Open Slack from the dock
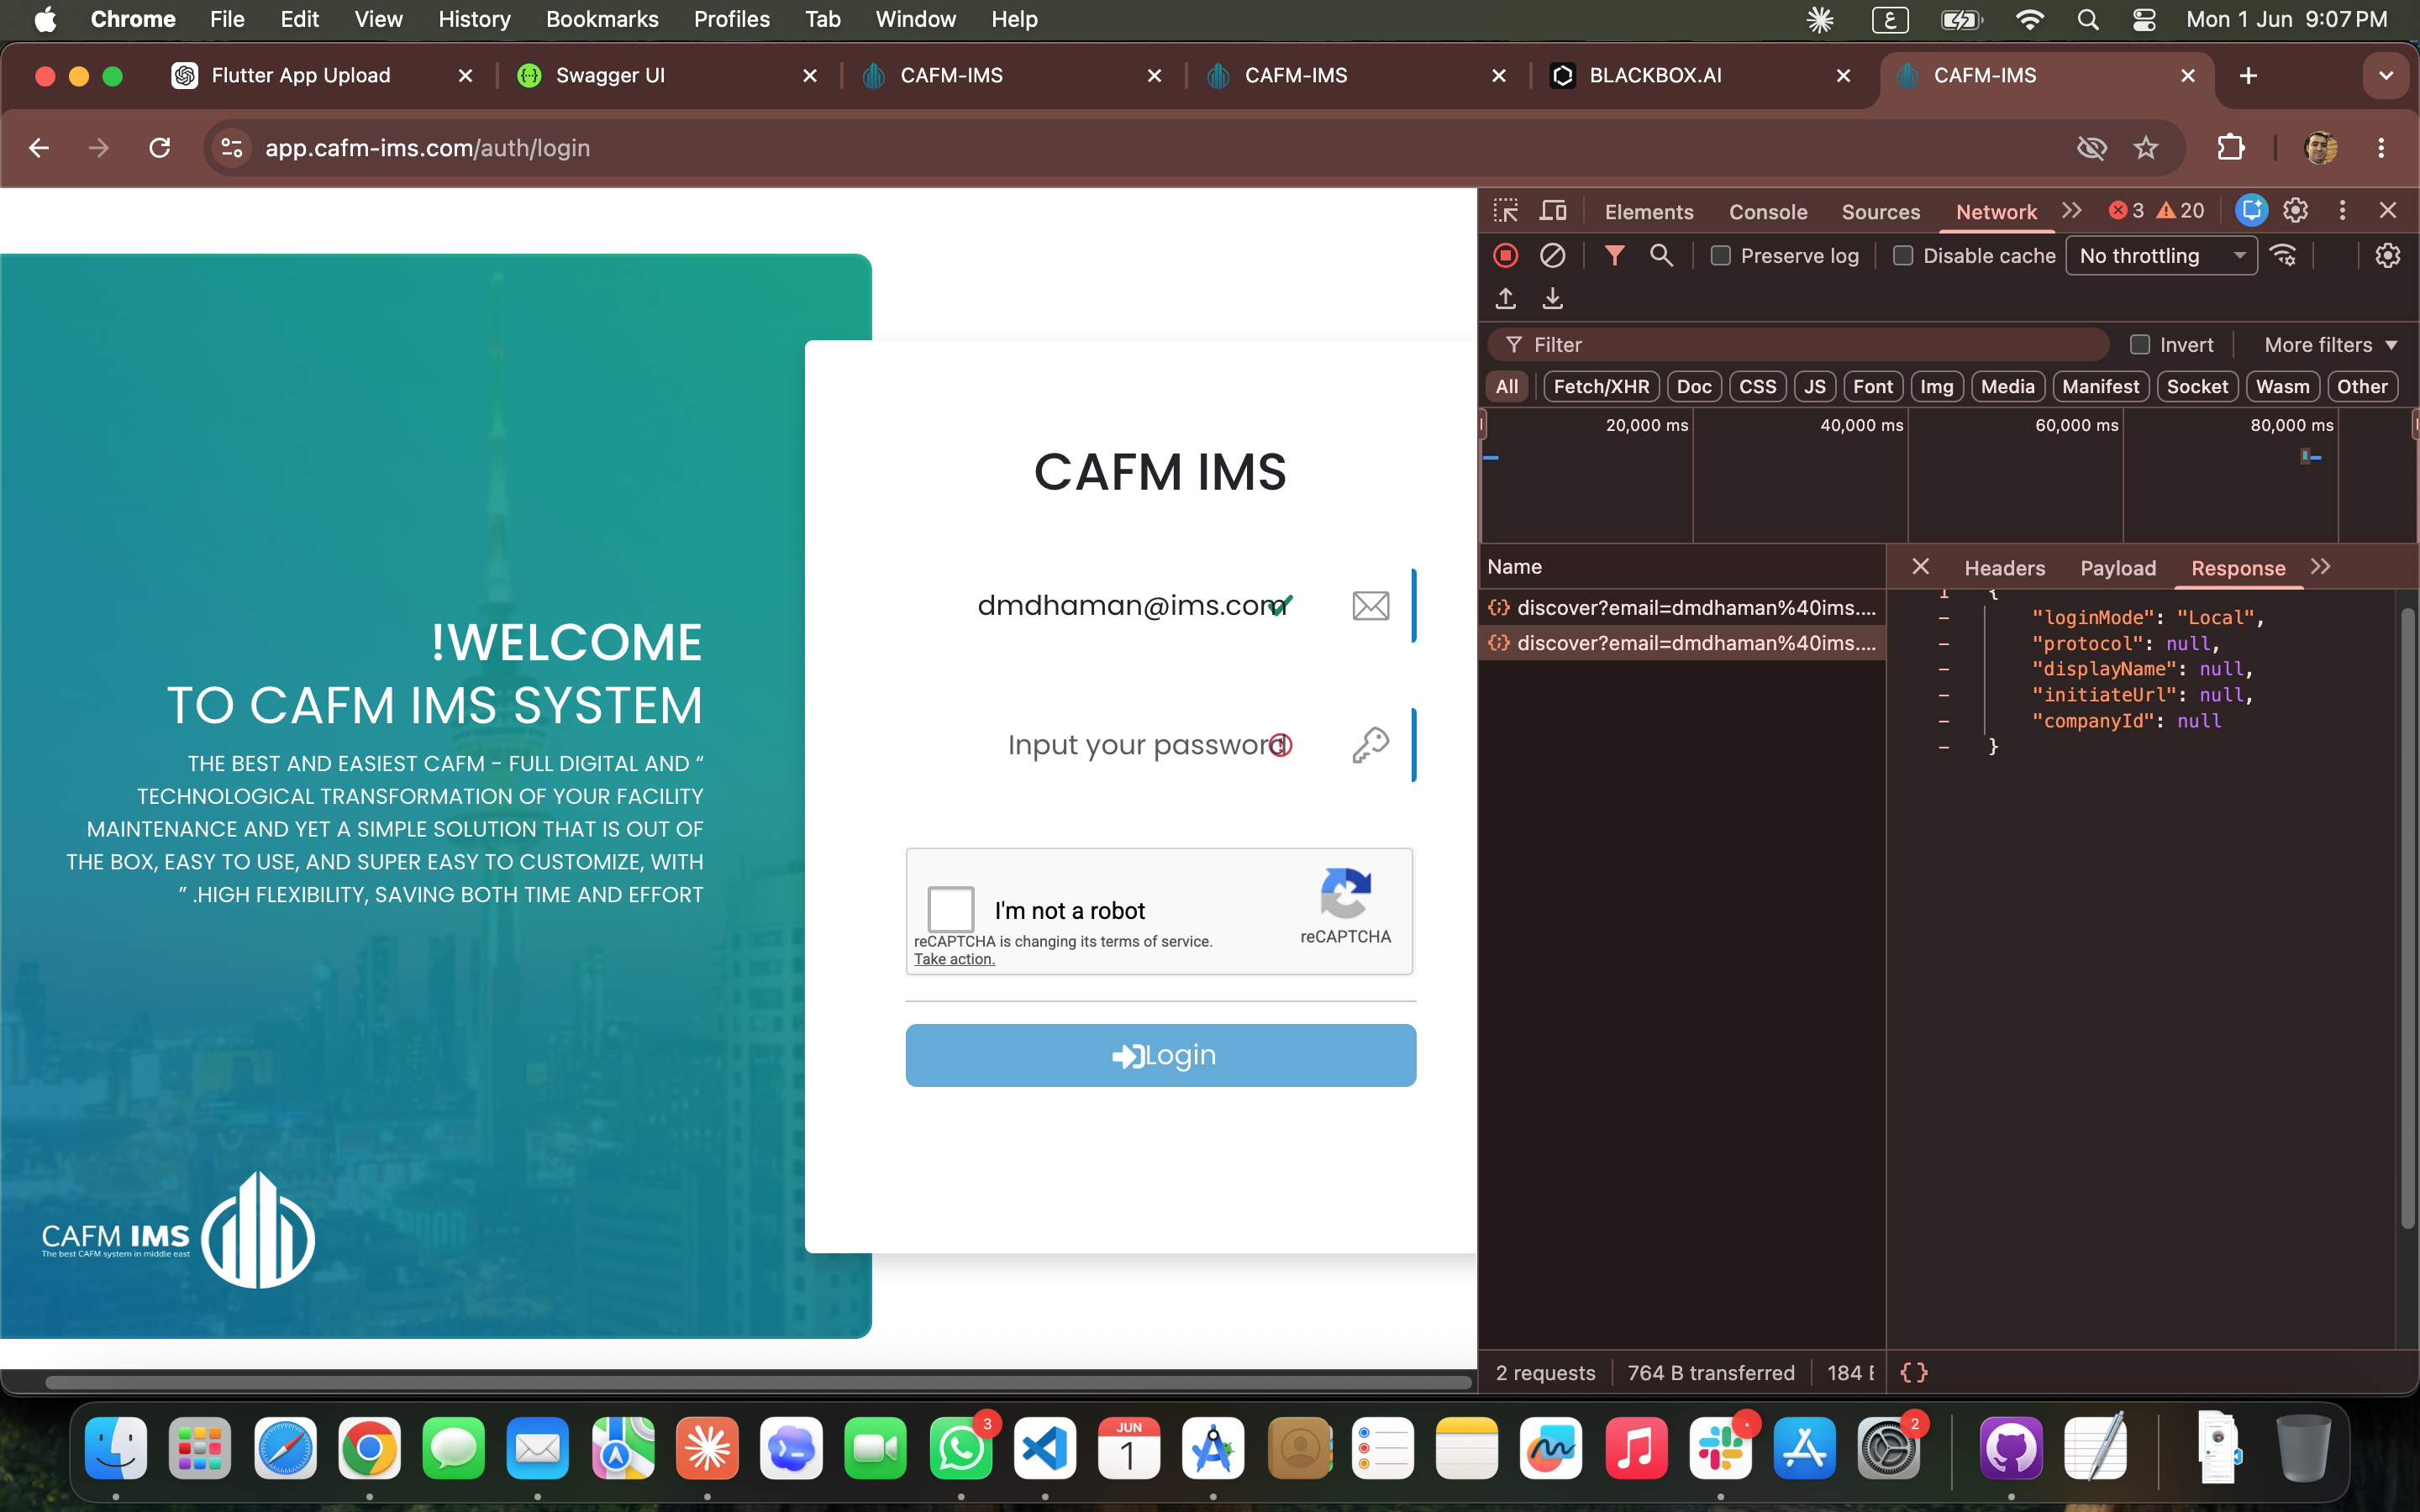2420x1512 pixels. pos(1721,1449)
